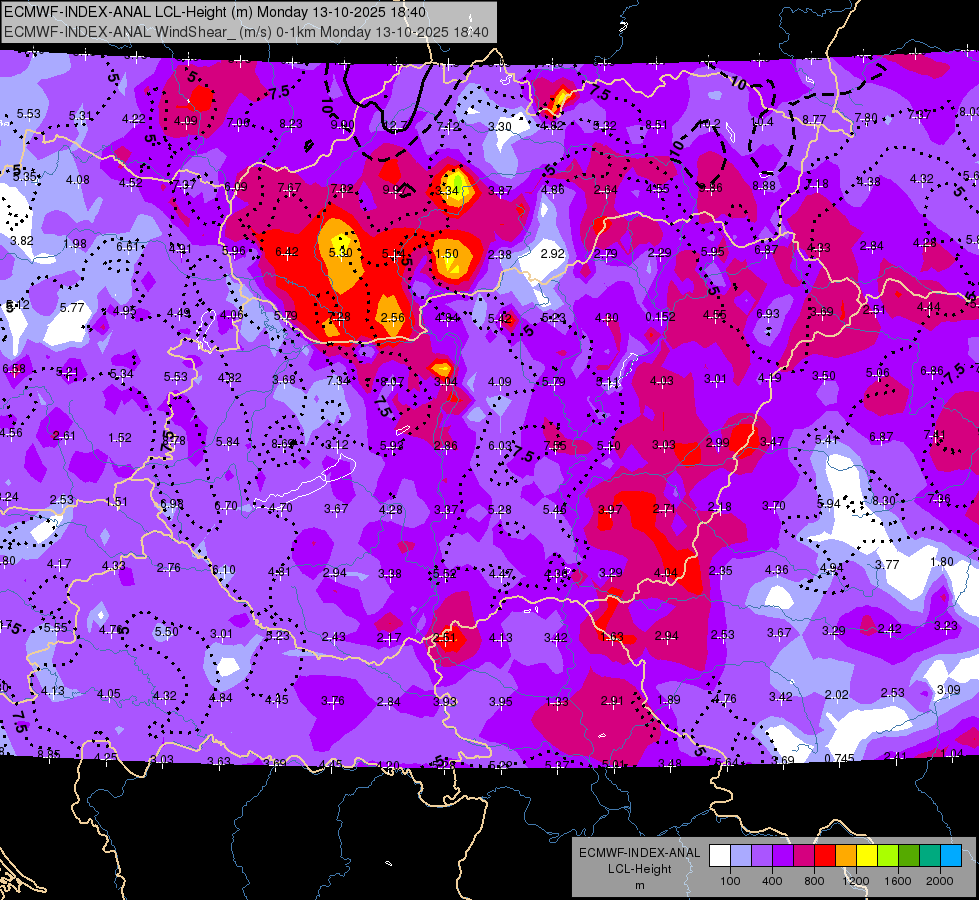Viewport: 979px width, 900px height.
Task: Choose the yellow legend swatch
Action: [867, 856]
